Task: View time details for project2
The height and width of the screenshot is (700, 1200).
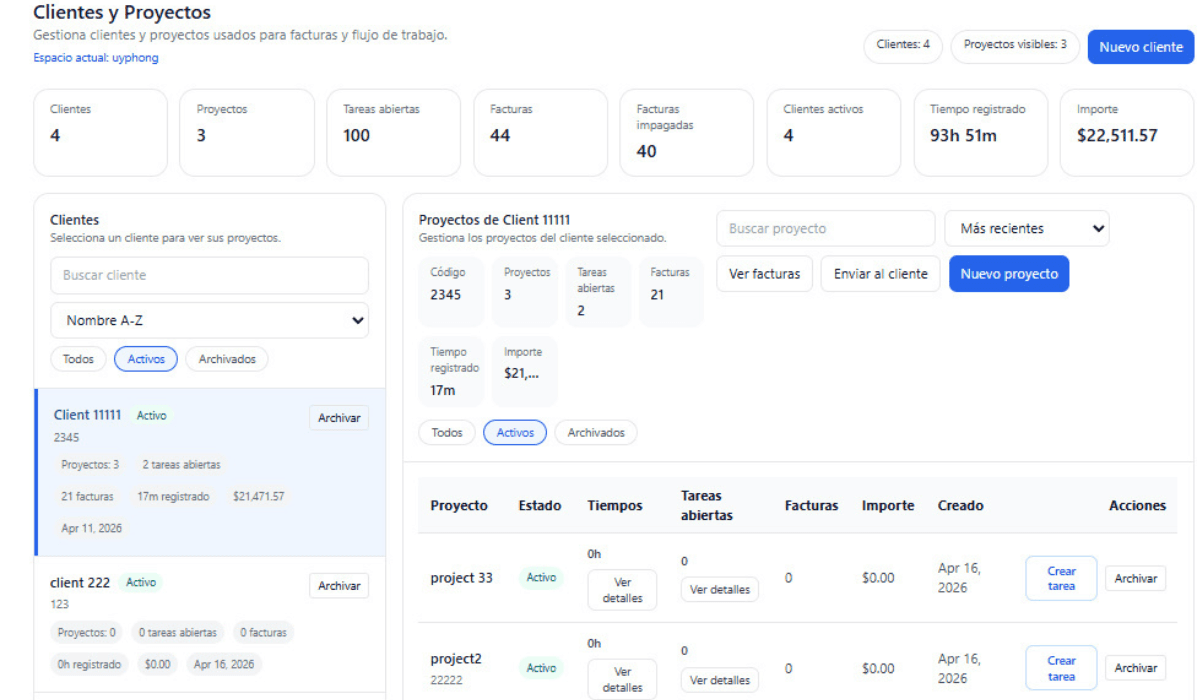Action: (x=622, y=680)
